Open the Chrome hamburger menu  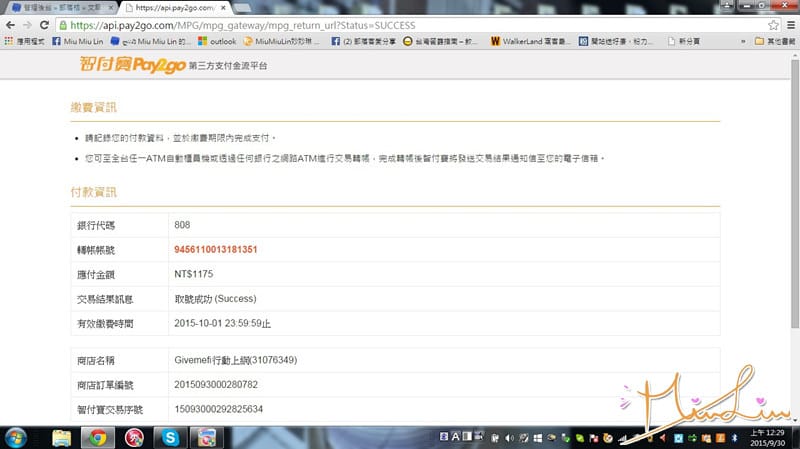pyautogui.click(x=790, y=25)
